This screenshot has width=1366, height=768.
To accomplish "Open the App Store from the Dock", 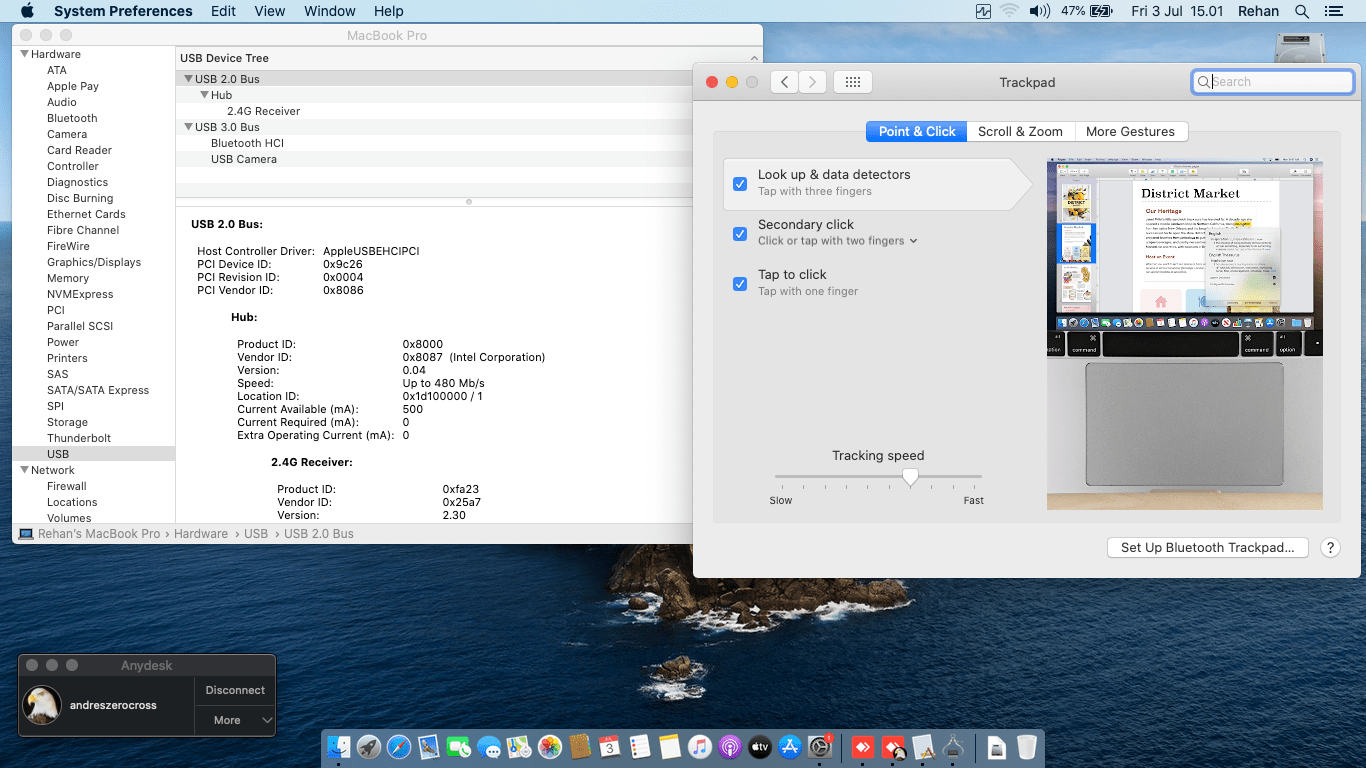I will (x=791, y=747).
